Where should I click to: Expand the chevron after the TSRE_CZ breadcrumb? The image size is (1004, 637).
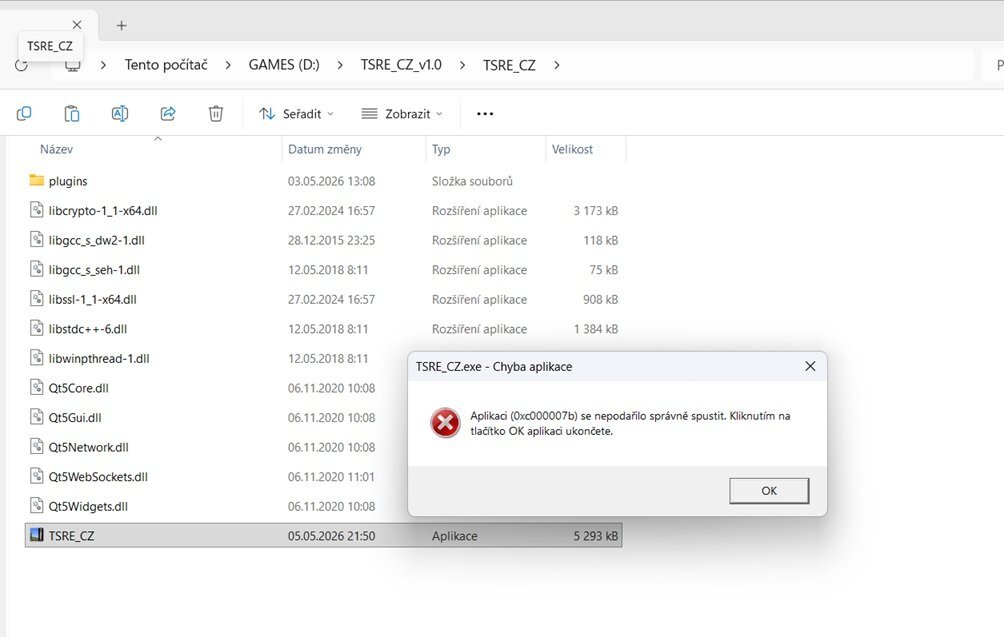coord(556,65)
